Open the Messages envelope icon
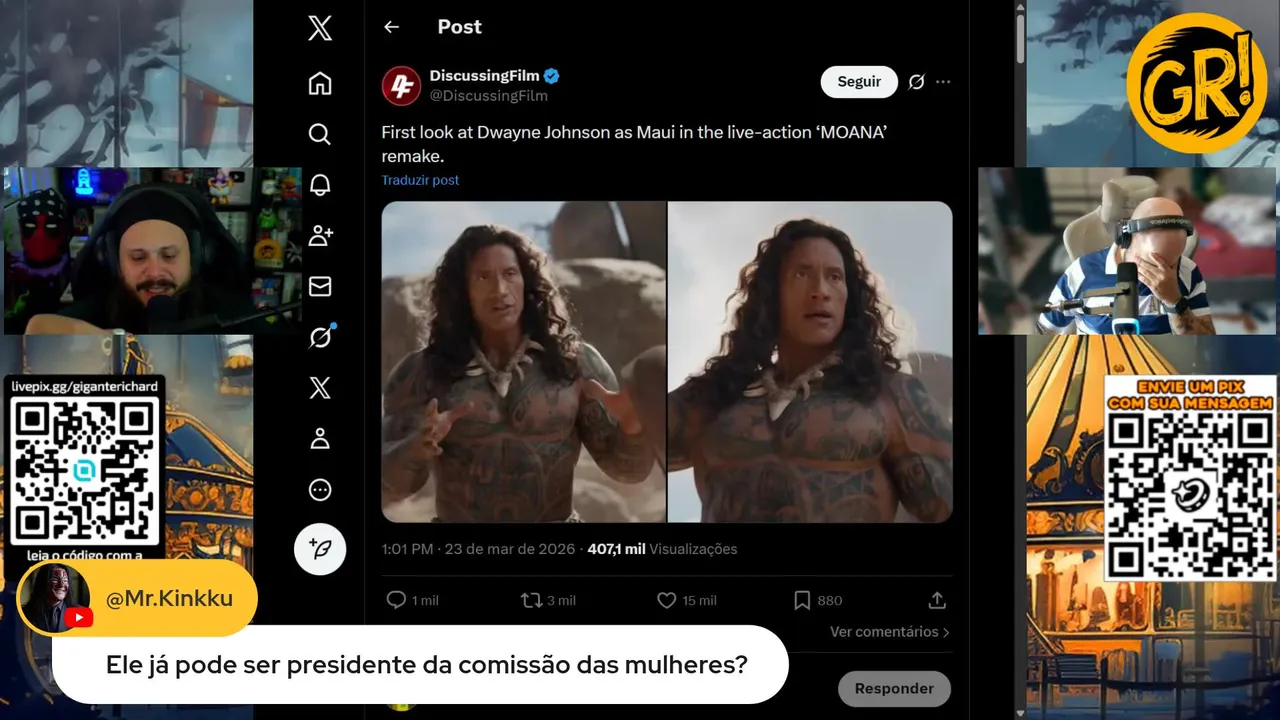 tap(320, 287)
